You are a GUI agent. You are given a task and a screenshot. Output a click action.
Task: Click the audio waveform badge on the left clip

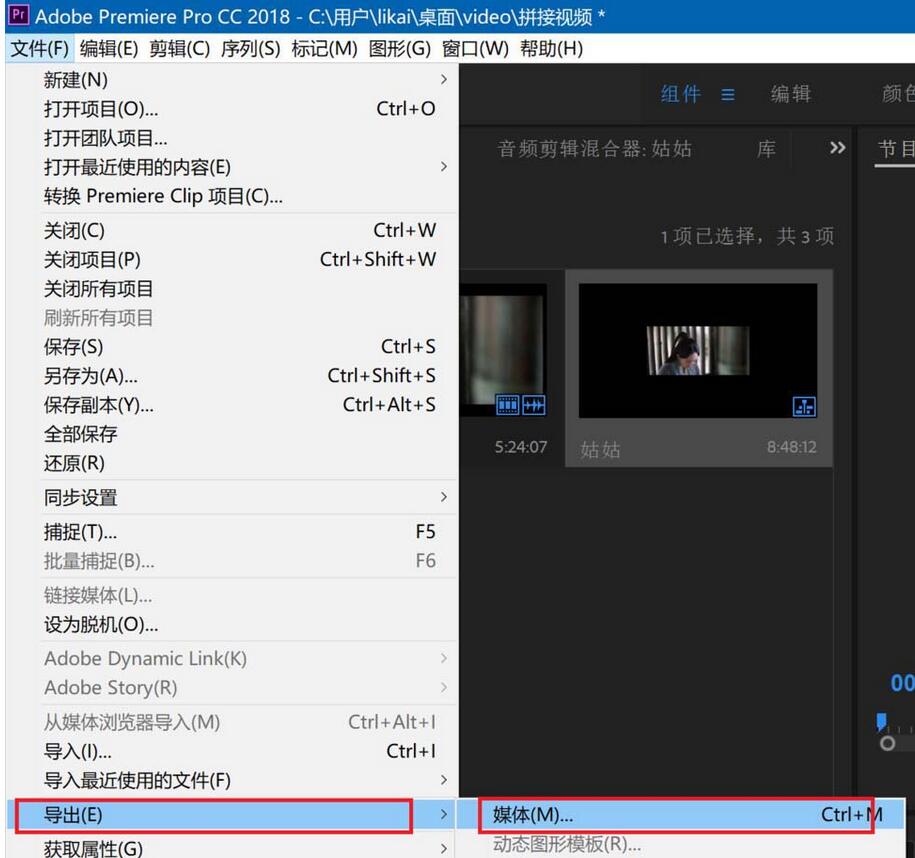pyautogui.click(x=533, y=405)
